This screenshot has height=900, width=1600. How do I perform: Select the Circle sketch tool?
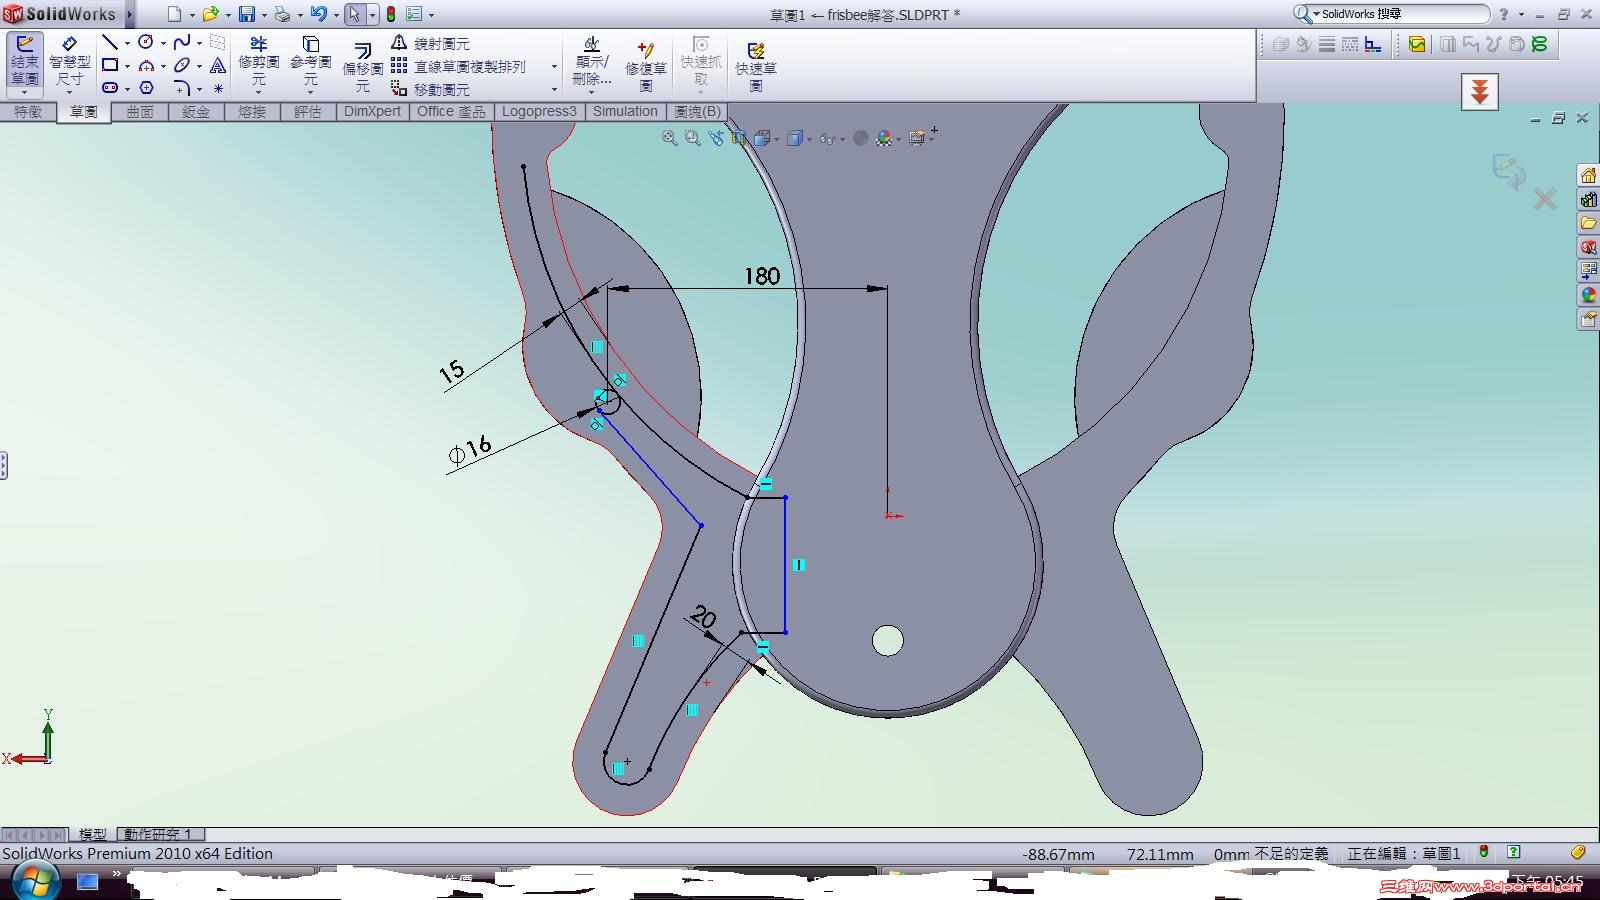146,42
